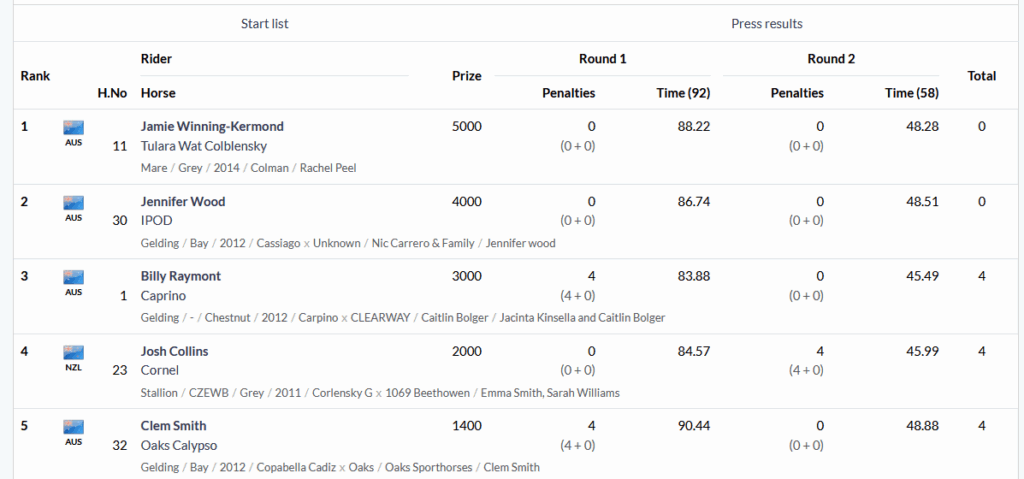Select rider Billy Raymont's name
The image size is (1024, 479).
tap(181, 276)
